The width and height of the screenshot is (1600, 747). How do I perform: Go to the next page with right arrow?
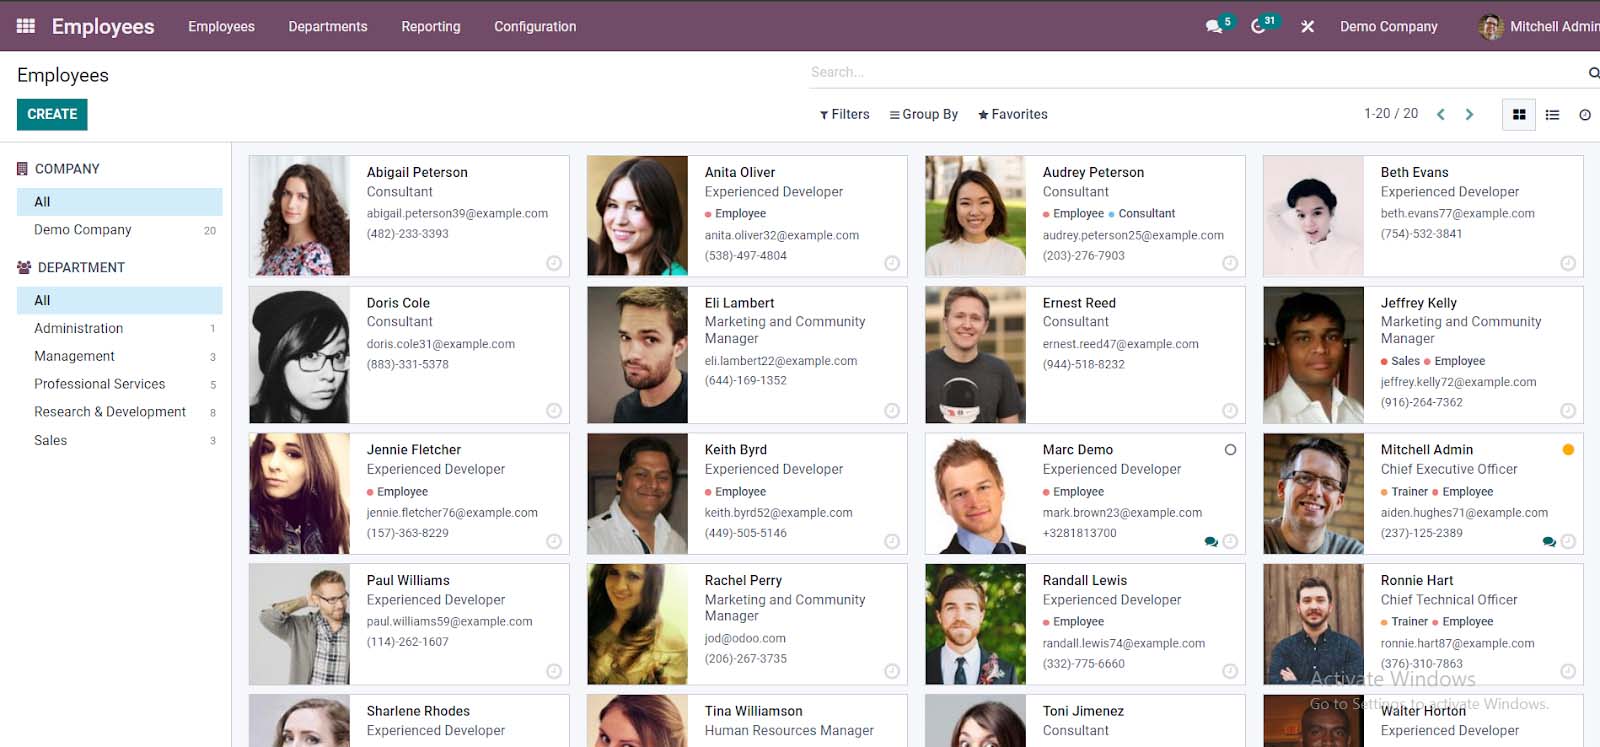pos(1469,114)
